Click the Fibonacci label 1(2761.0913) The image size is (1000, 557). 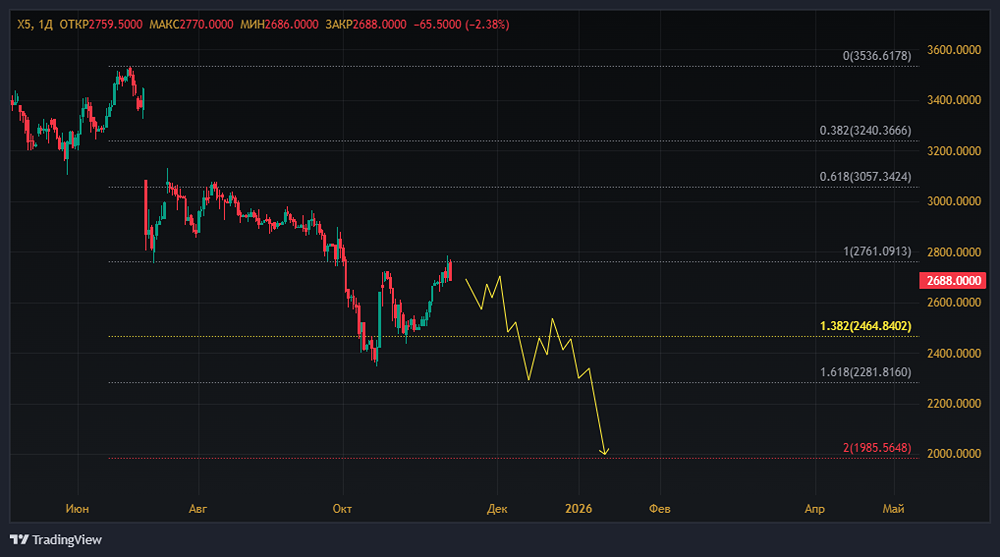[877, 251]
